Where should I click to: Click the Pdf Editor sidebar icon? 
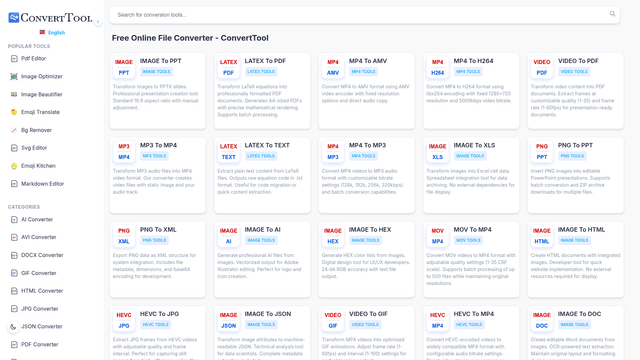click(14, 58)
